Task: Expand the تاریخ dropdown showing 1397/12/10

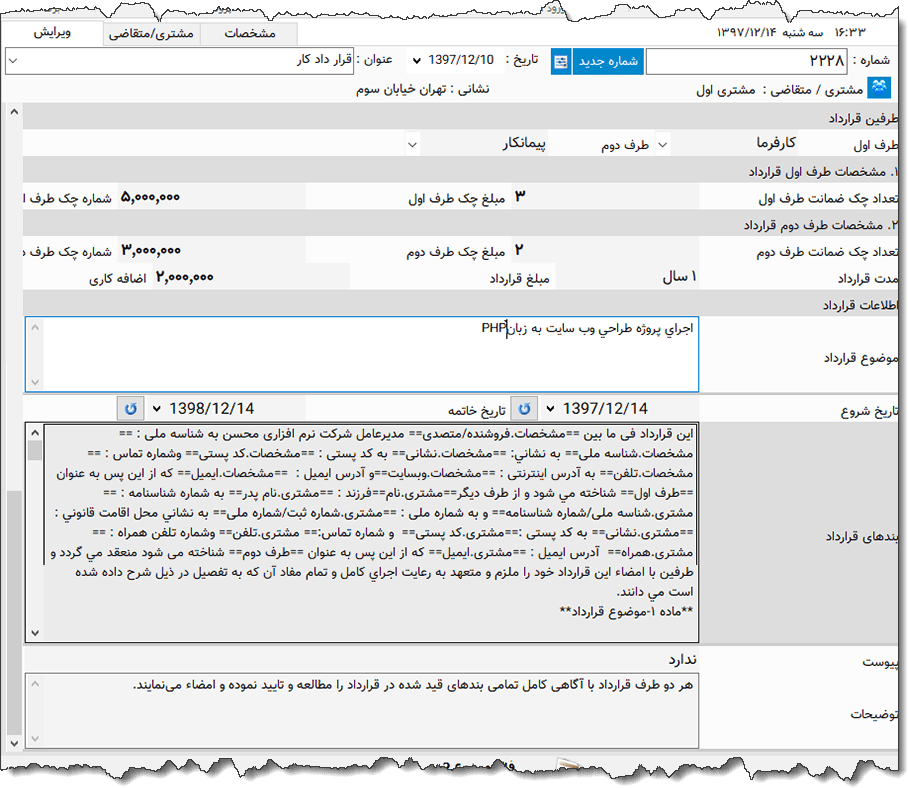Action: click(x=416, y=61)
